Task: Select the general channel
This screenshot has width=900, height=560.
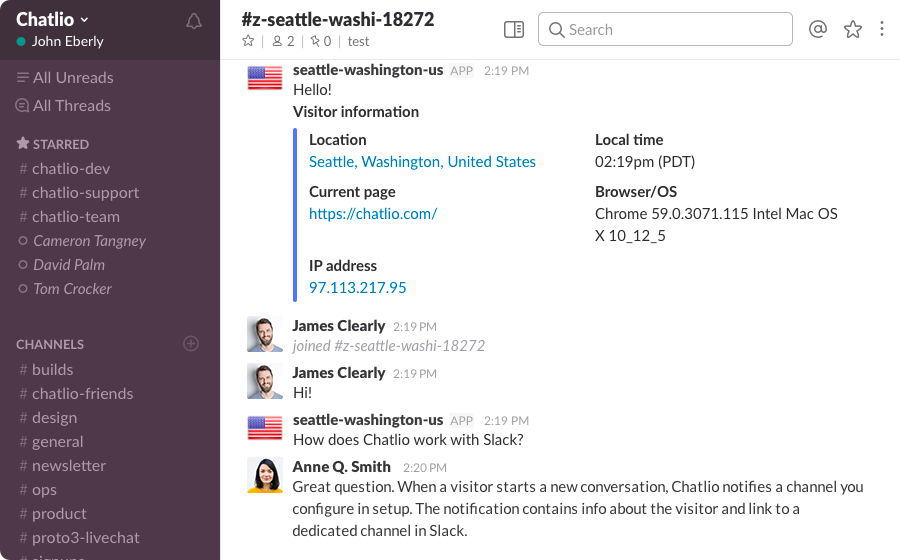Action: click(x=51, y=442)
